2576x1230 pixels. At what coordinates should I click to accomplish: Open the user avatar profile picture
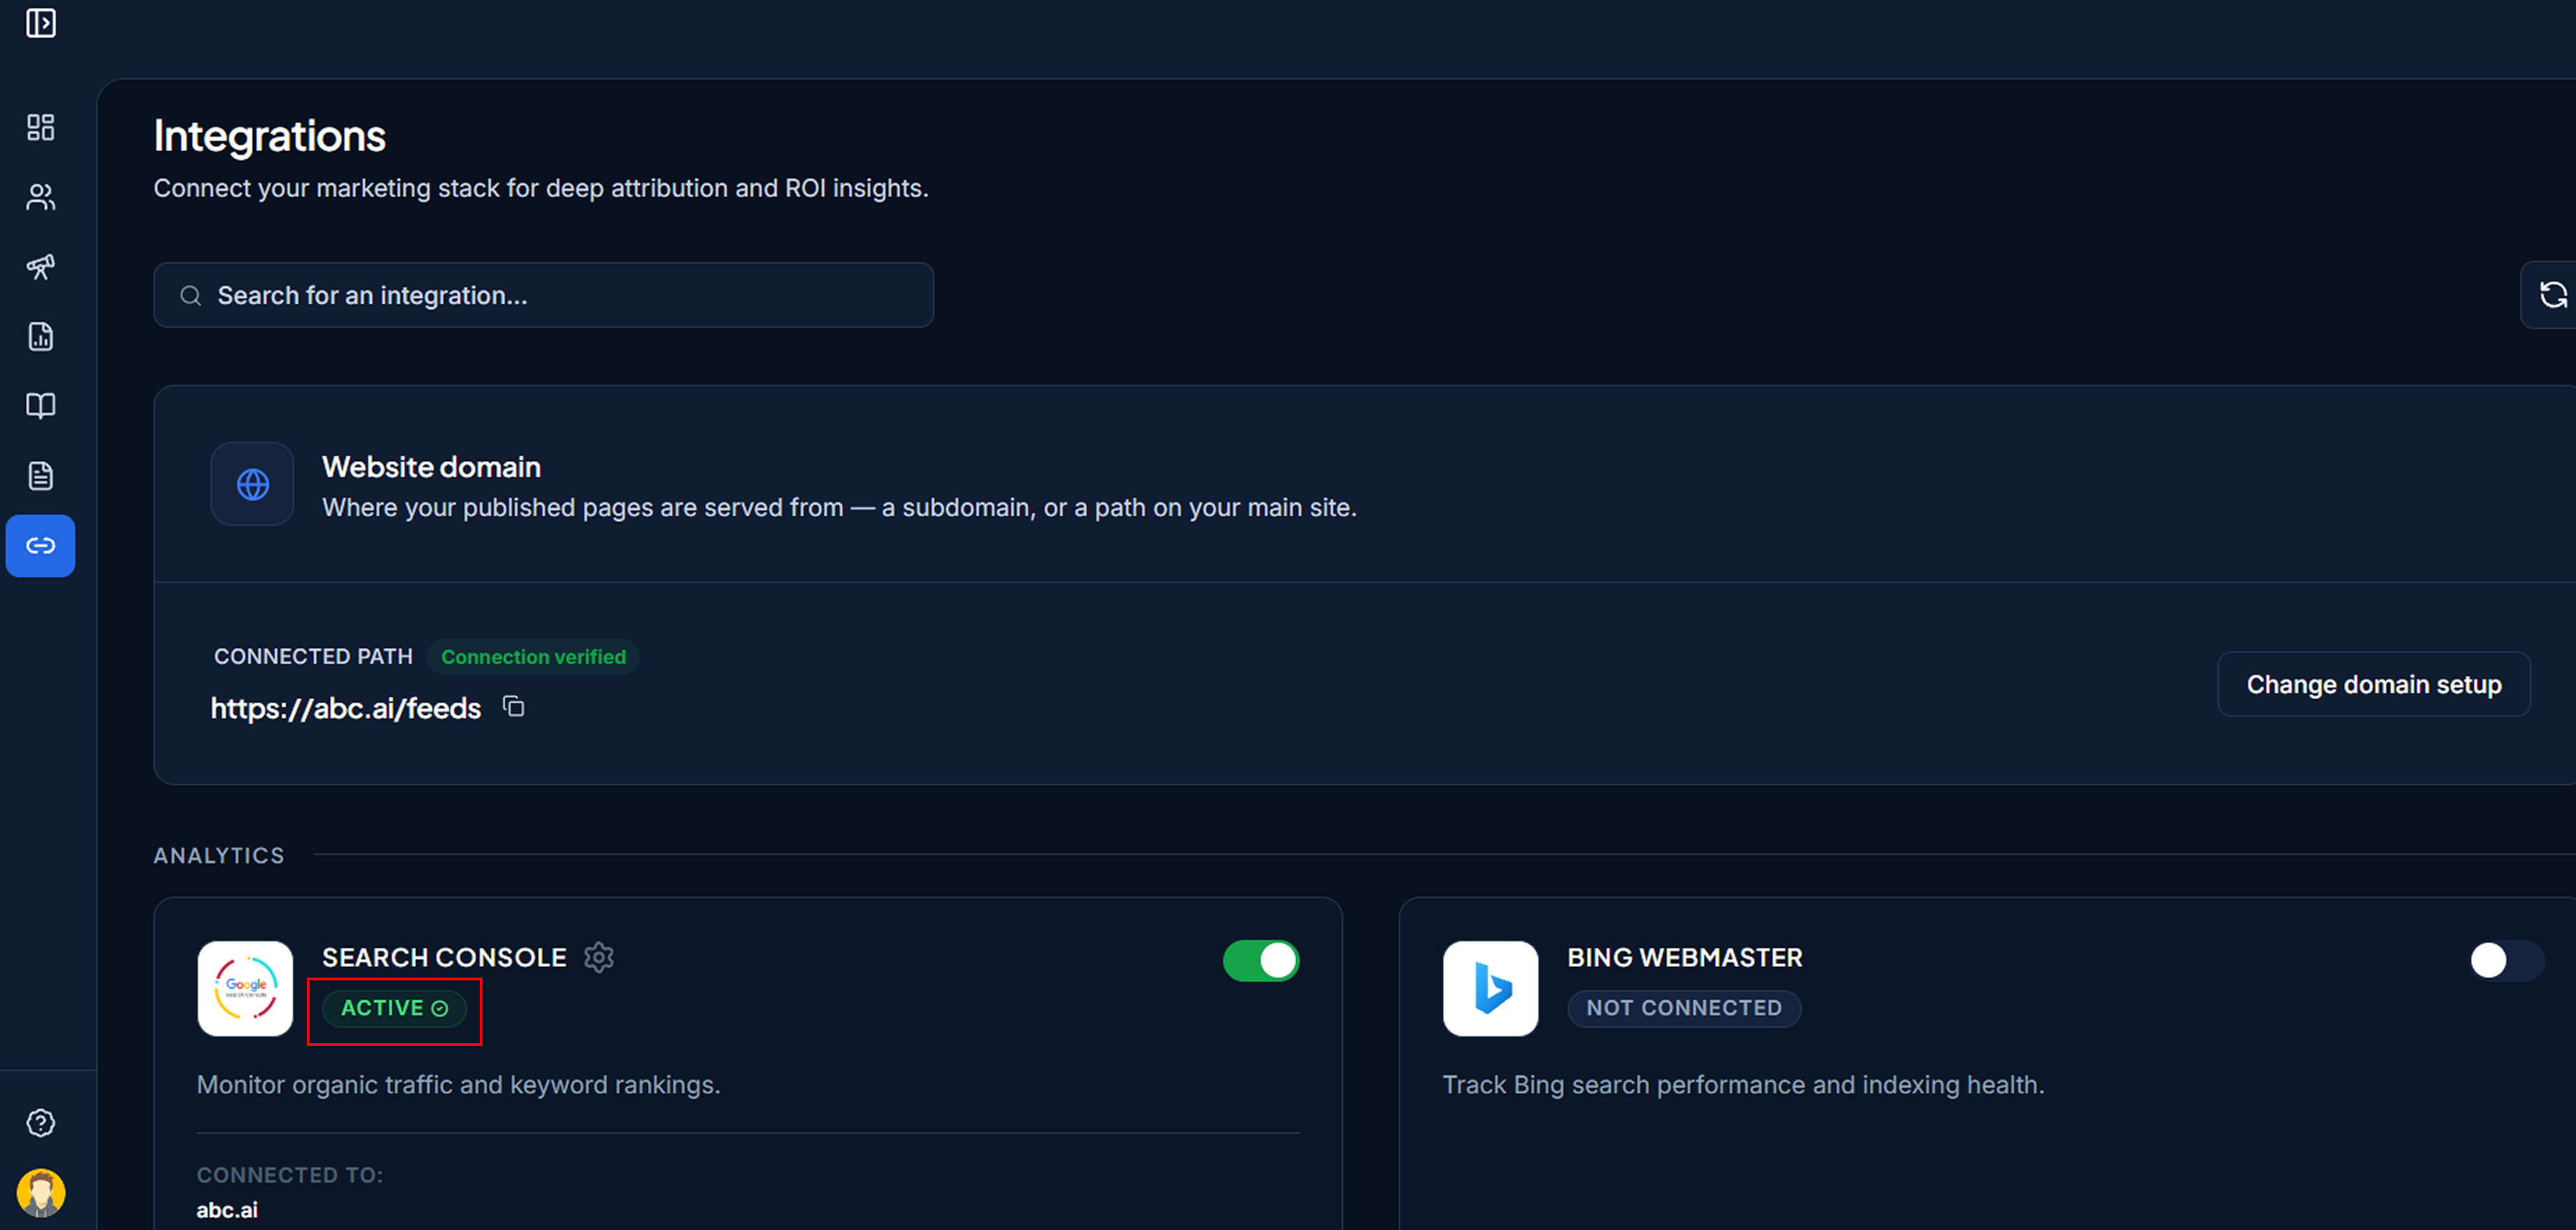[41, 1193]
